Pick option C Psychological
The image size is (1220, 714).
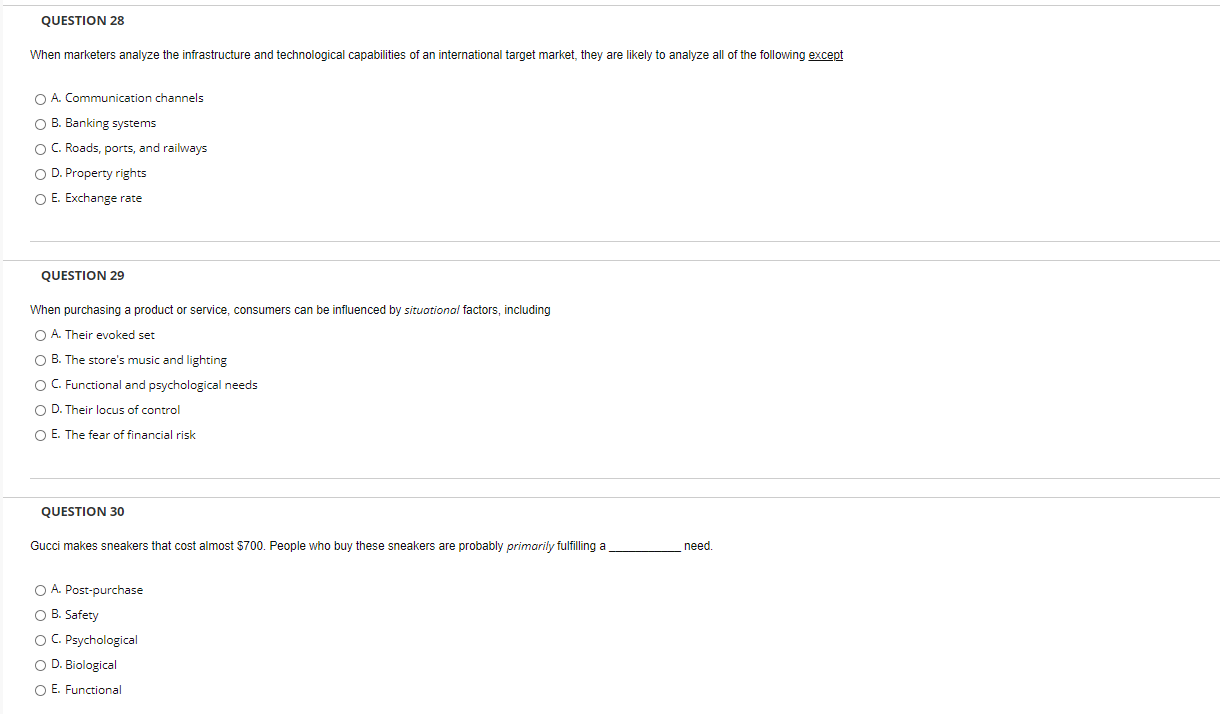[40, 640]
